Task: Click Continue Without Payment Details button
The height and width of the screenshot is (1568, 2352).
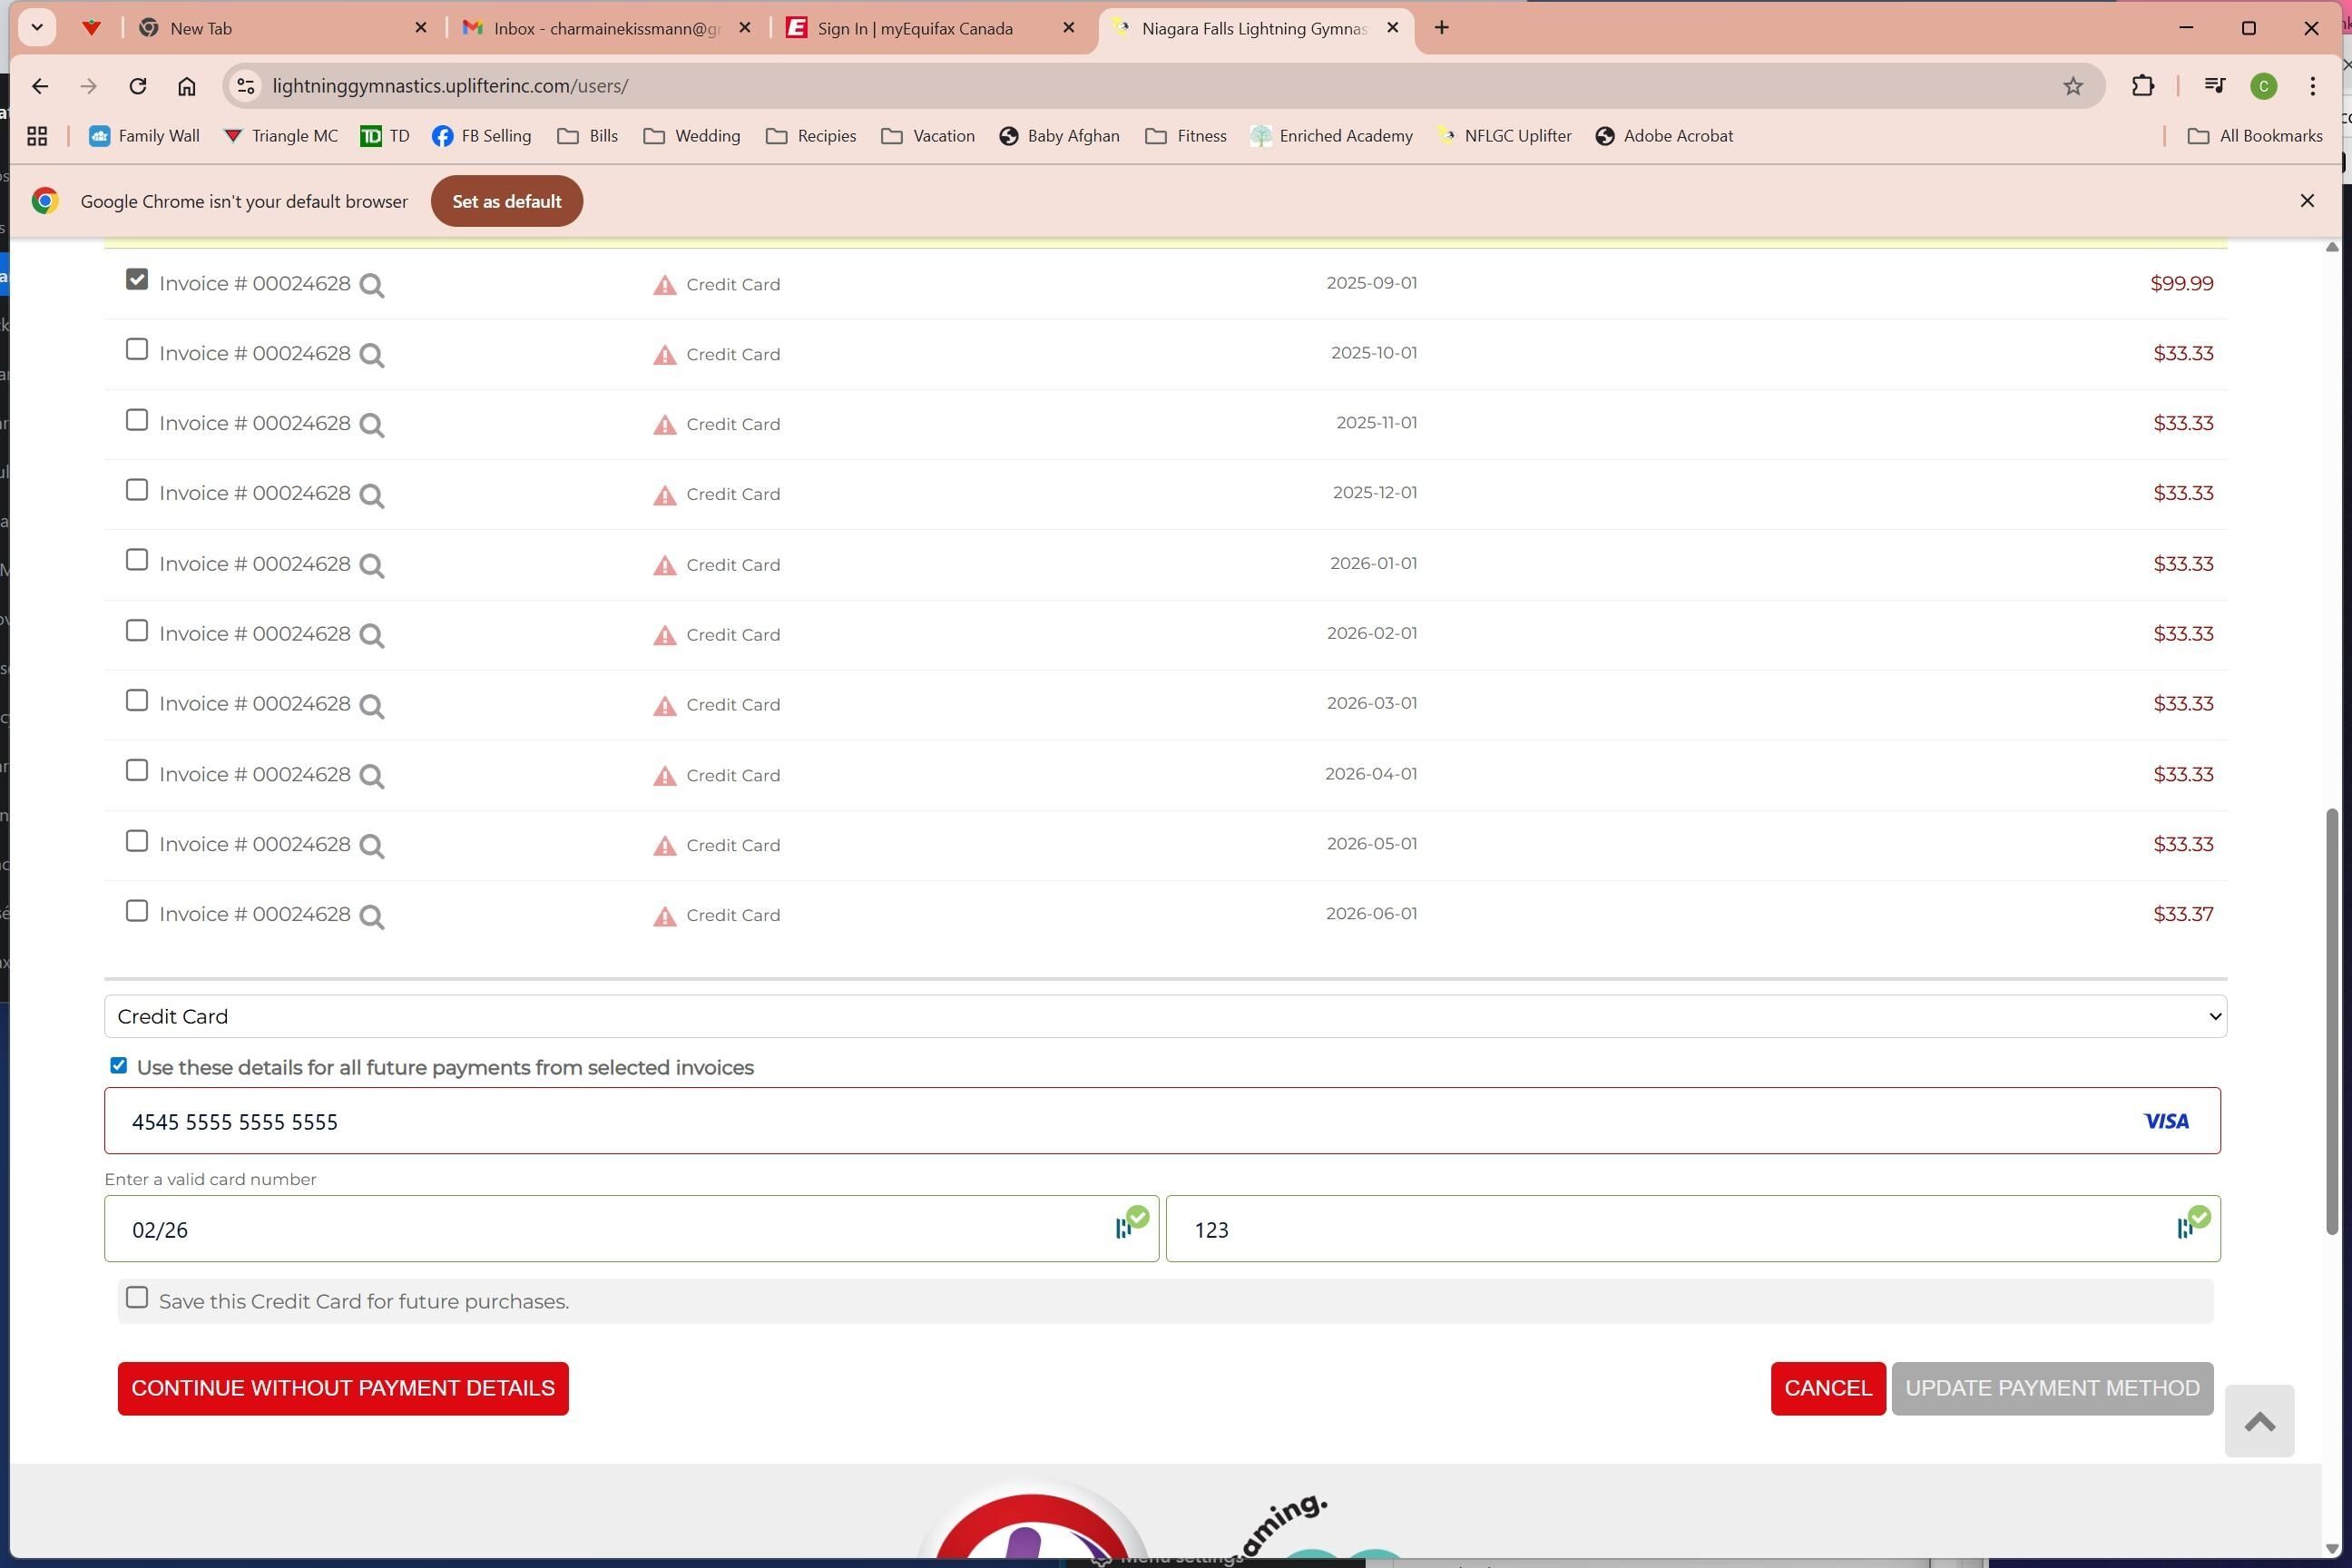Action: click(x=342, y=1388)
